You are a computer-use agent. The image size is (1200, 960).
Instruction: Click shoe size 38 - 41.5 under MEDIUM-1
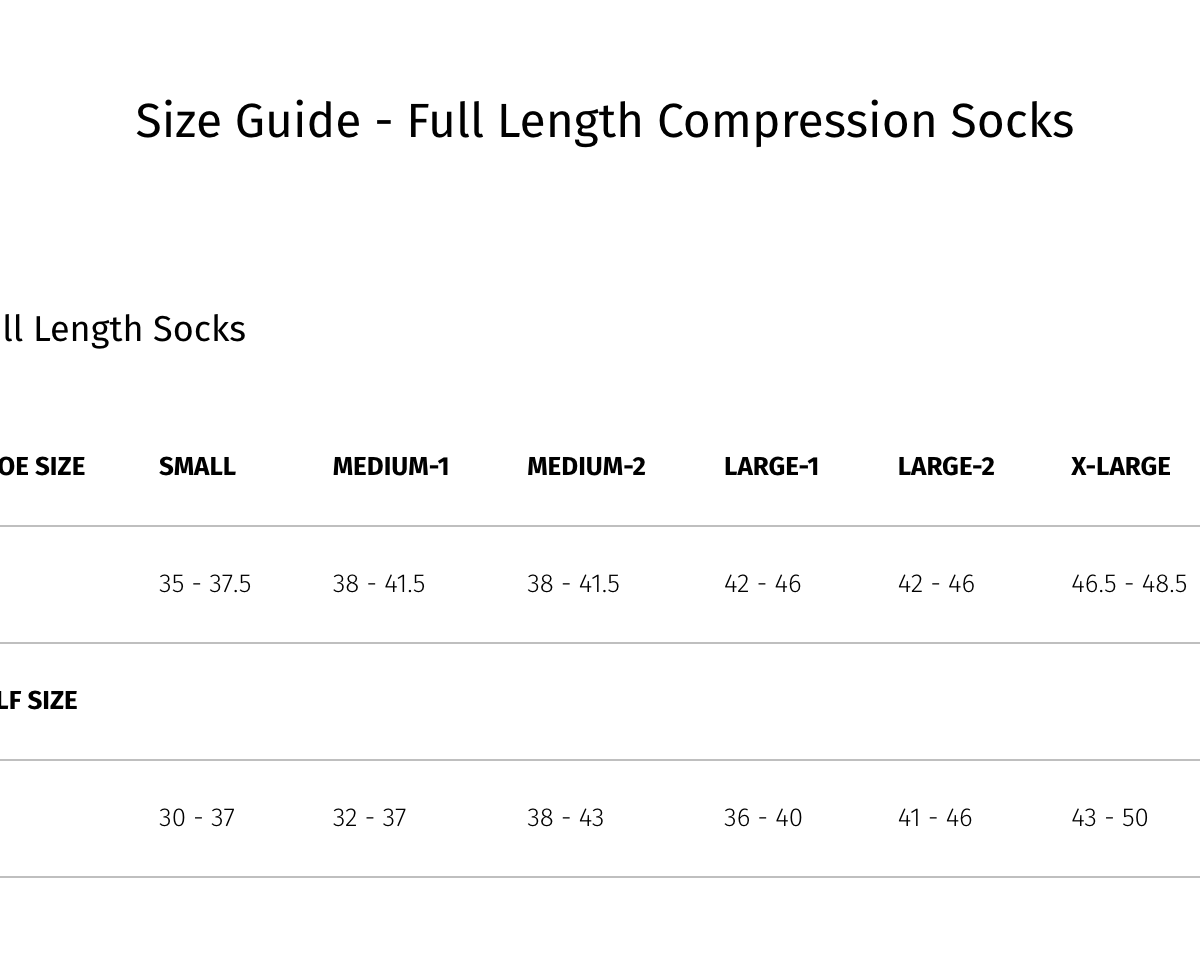379,584
